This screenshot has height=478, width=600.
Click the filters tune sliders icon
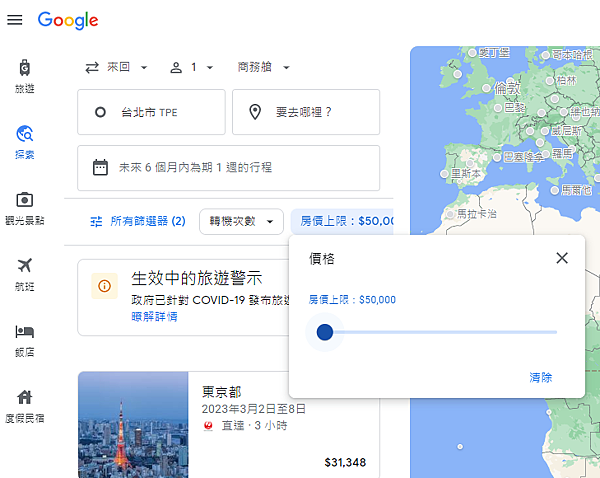pos(96,221)
